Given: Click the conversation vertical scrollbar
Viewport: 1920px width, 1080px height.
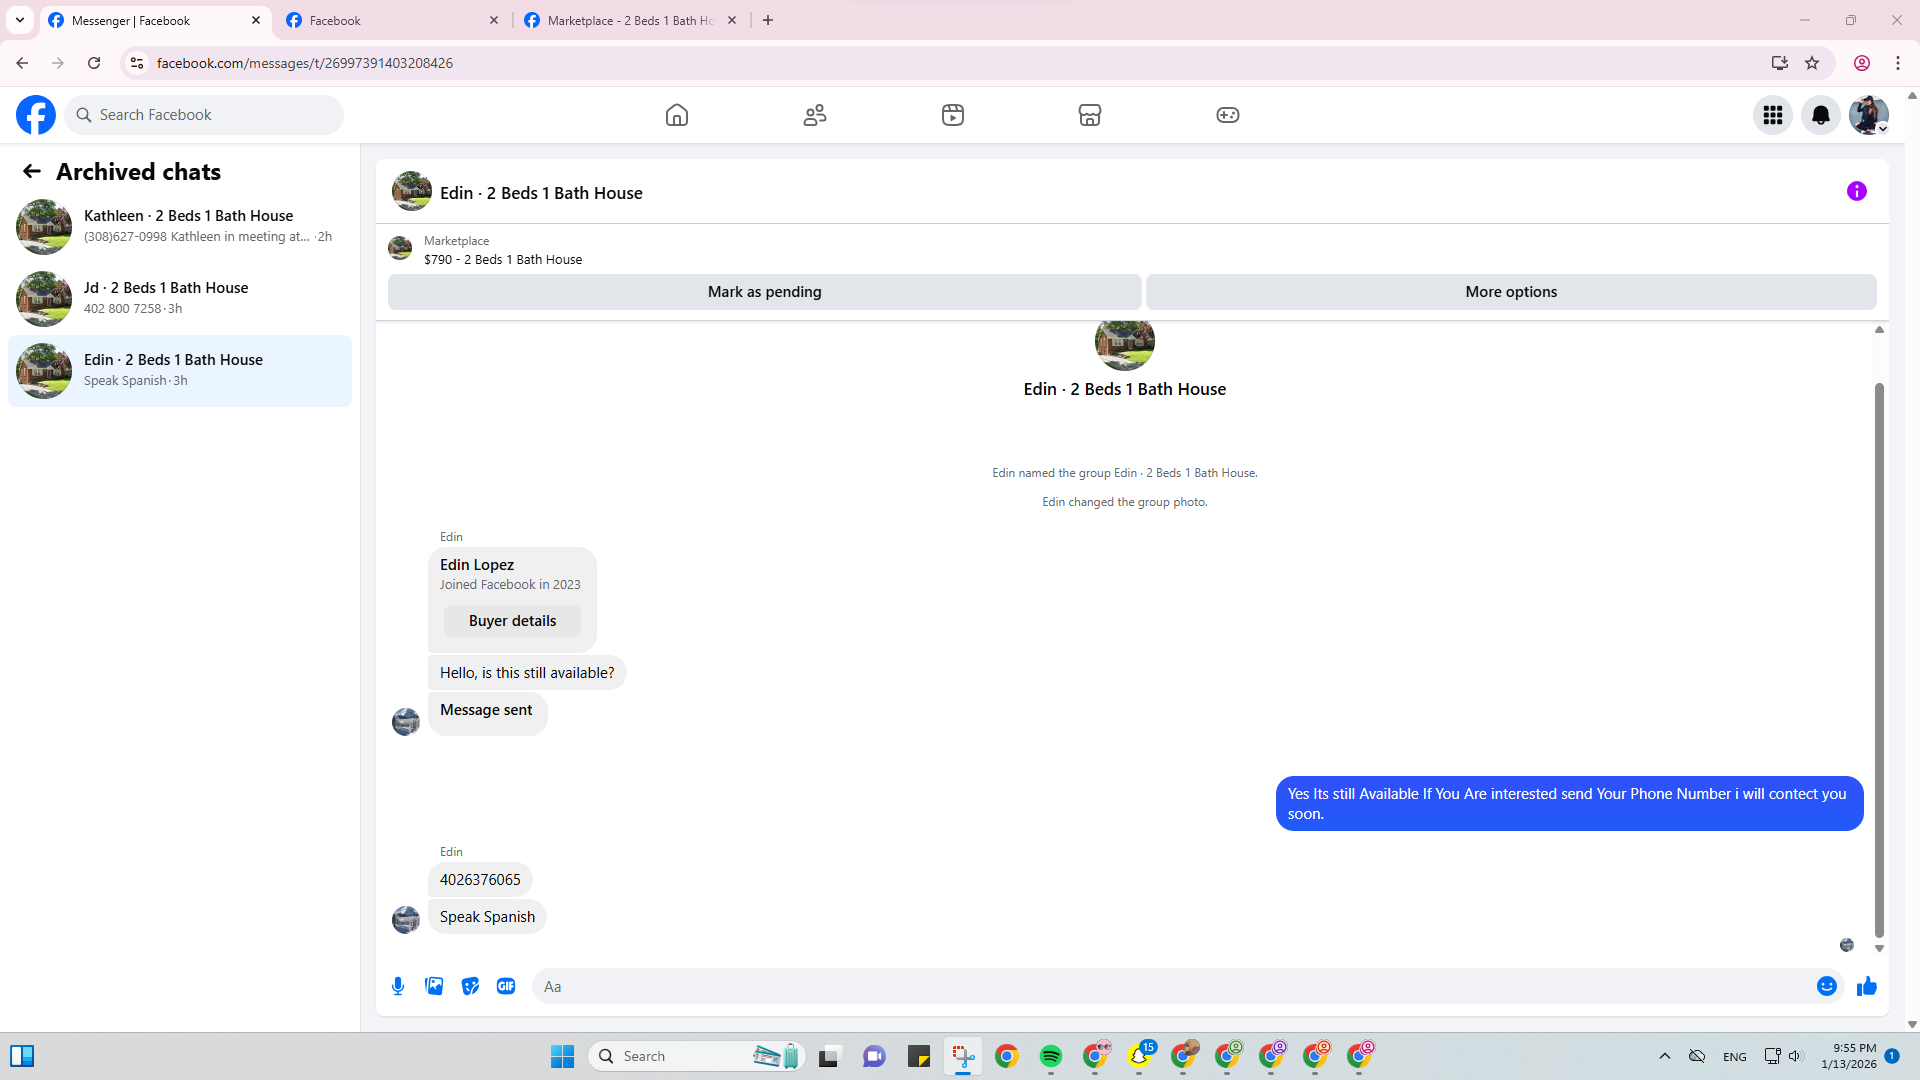Looking at the screenshot, I should (1879, 660).
